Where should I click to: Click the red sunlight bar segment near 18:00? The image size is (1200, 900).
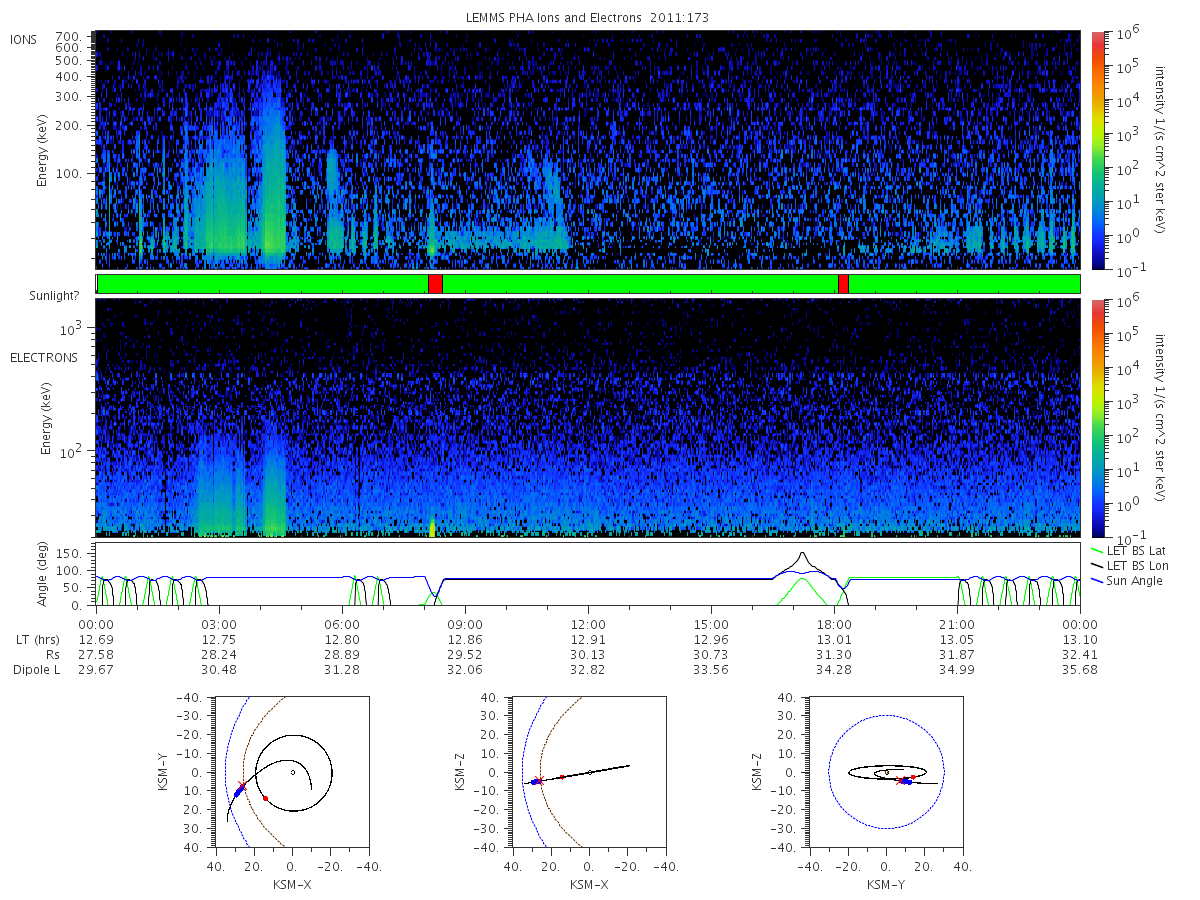point(843,284)
